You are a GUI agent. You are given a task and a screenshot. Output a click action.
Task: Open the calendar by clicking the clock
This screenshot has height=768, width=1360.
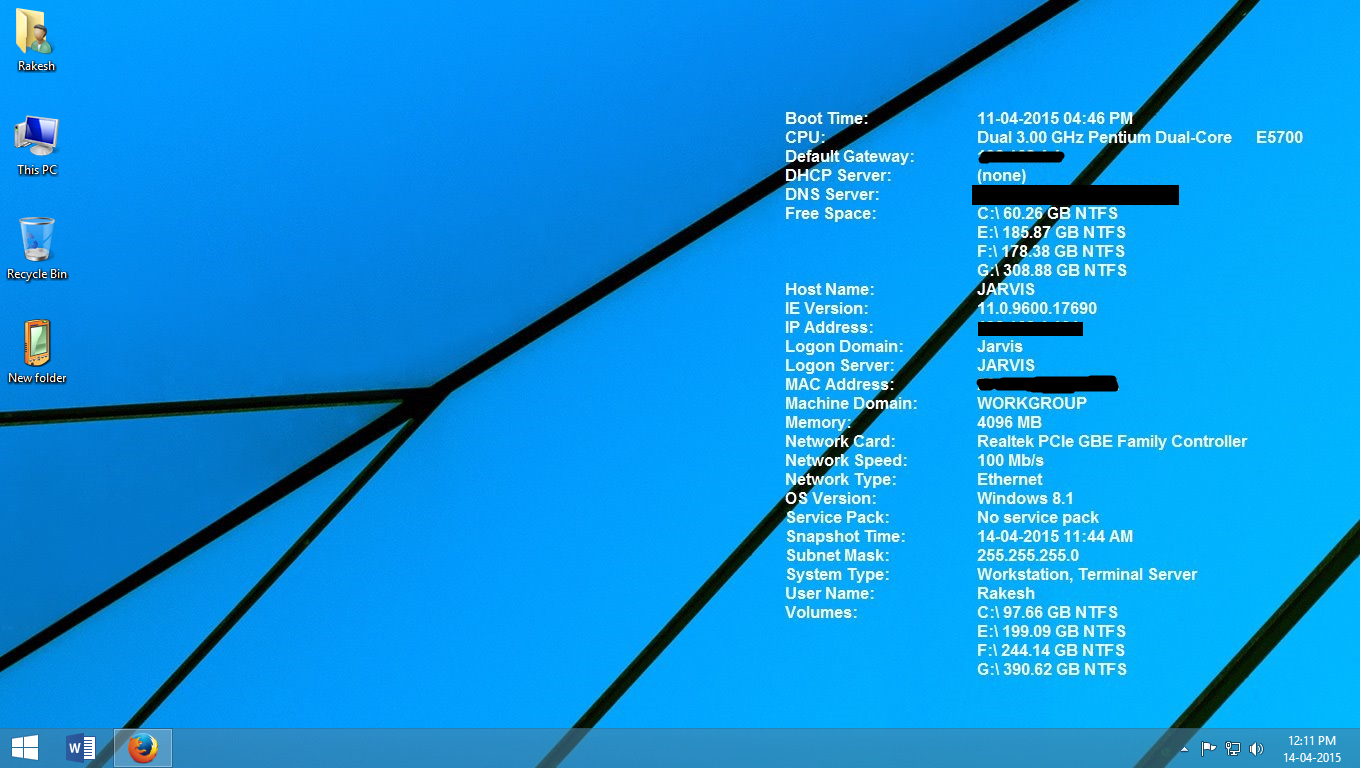1311,741
